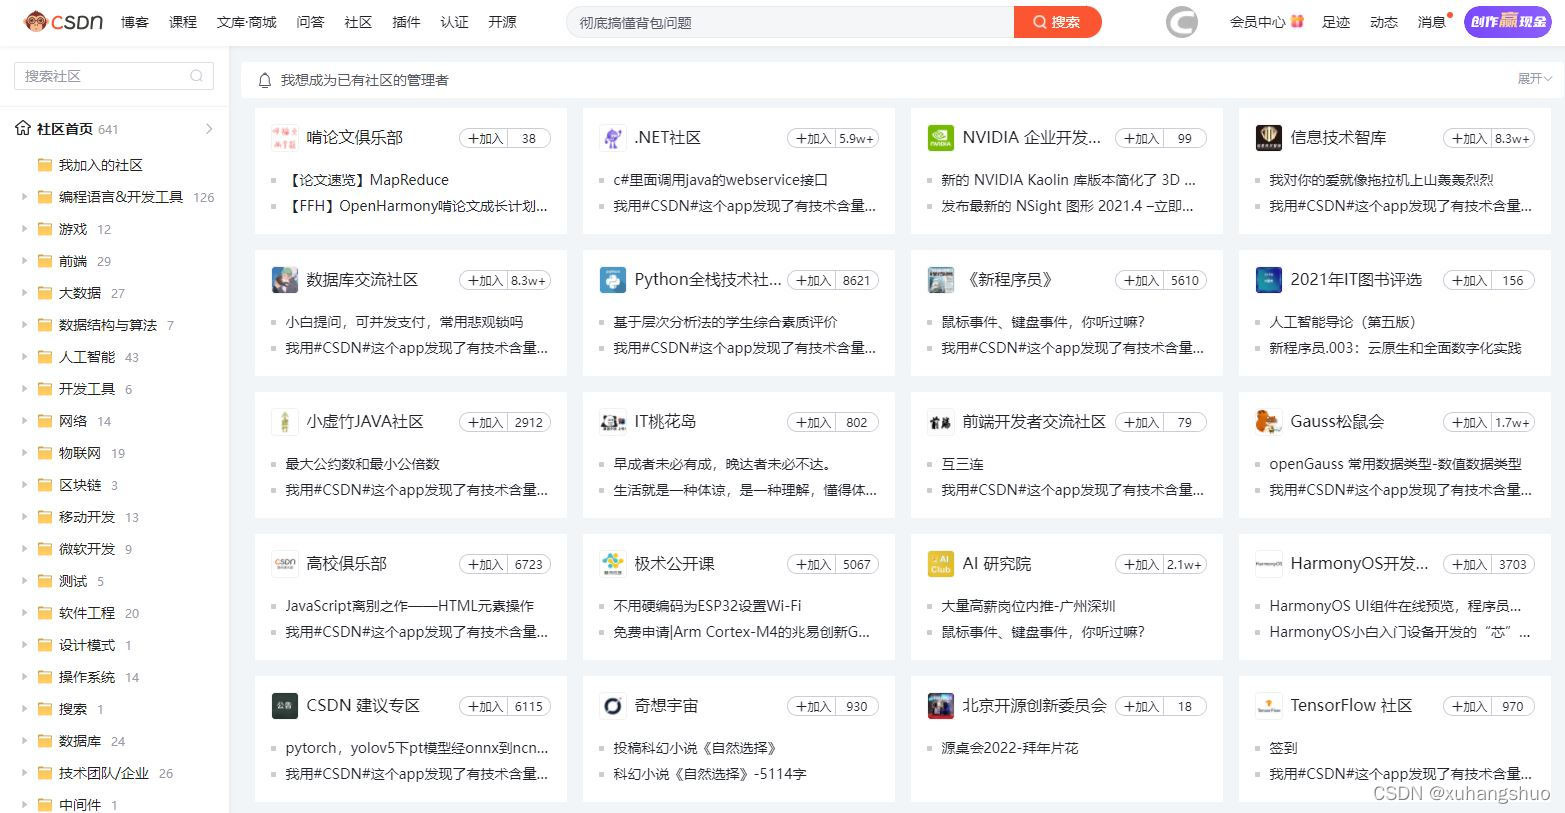Open the TensorFlow 社区 logo
Screen dimensions: 1565x813
pyautogui.click(x=1269, y=706)
